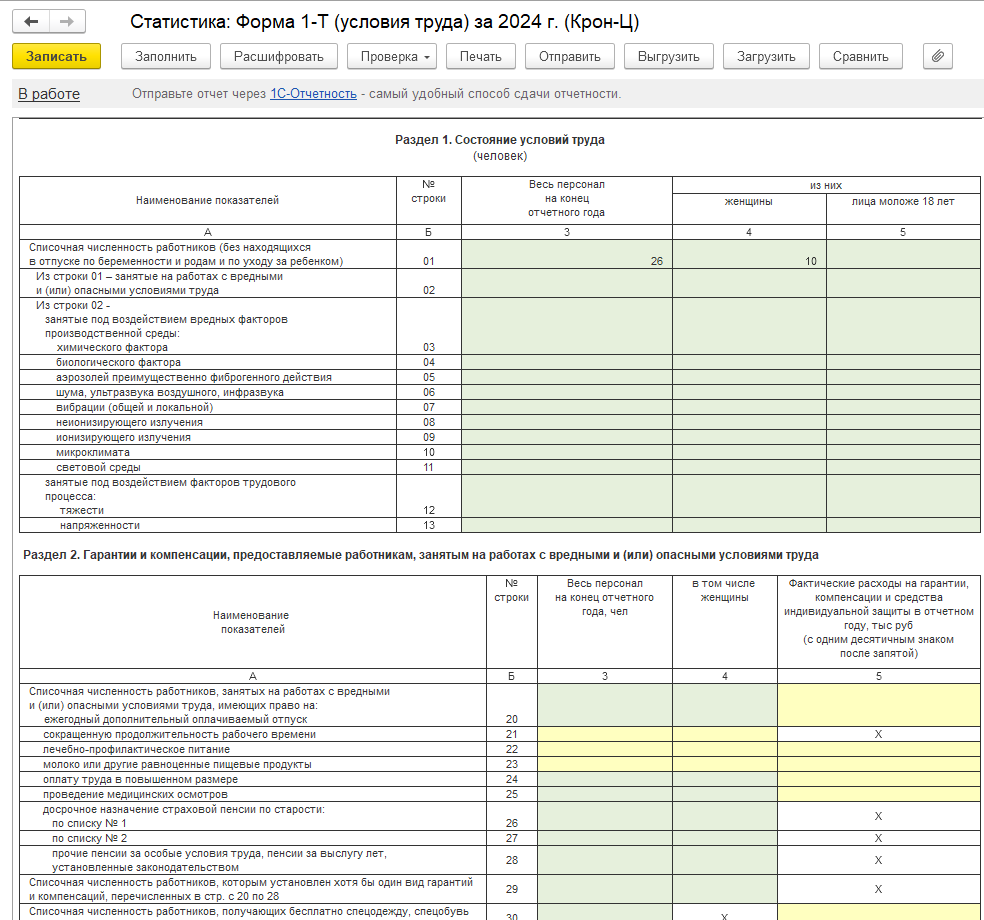Click the Выгрузить button
984x920 pixels.
point(669,56)
